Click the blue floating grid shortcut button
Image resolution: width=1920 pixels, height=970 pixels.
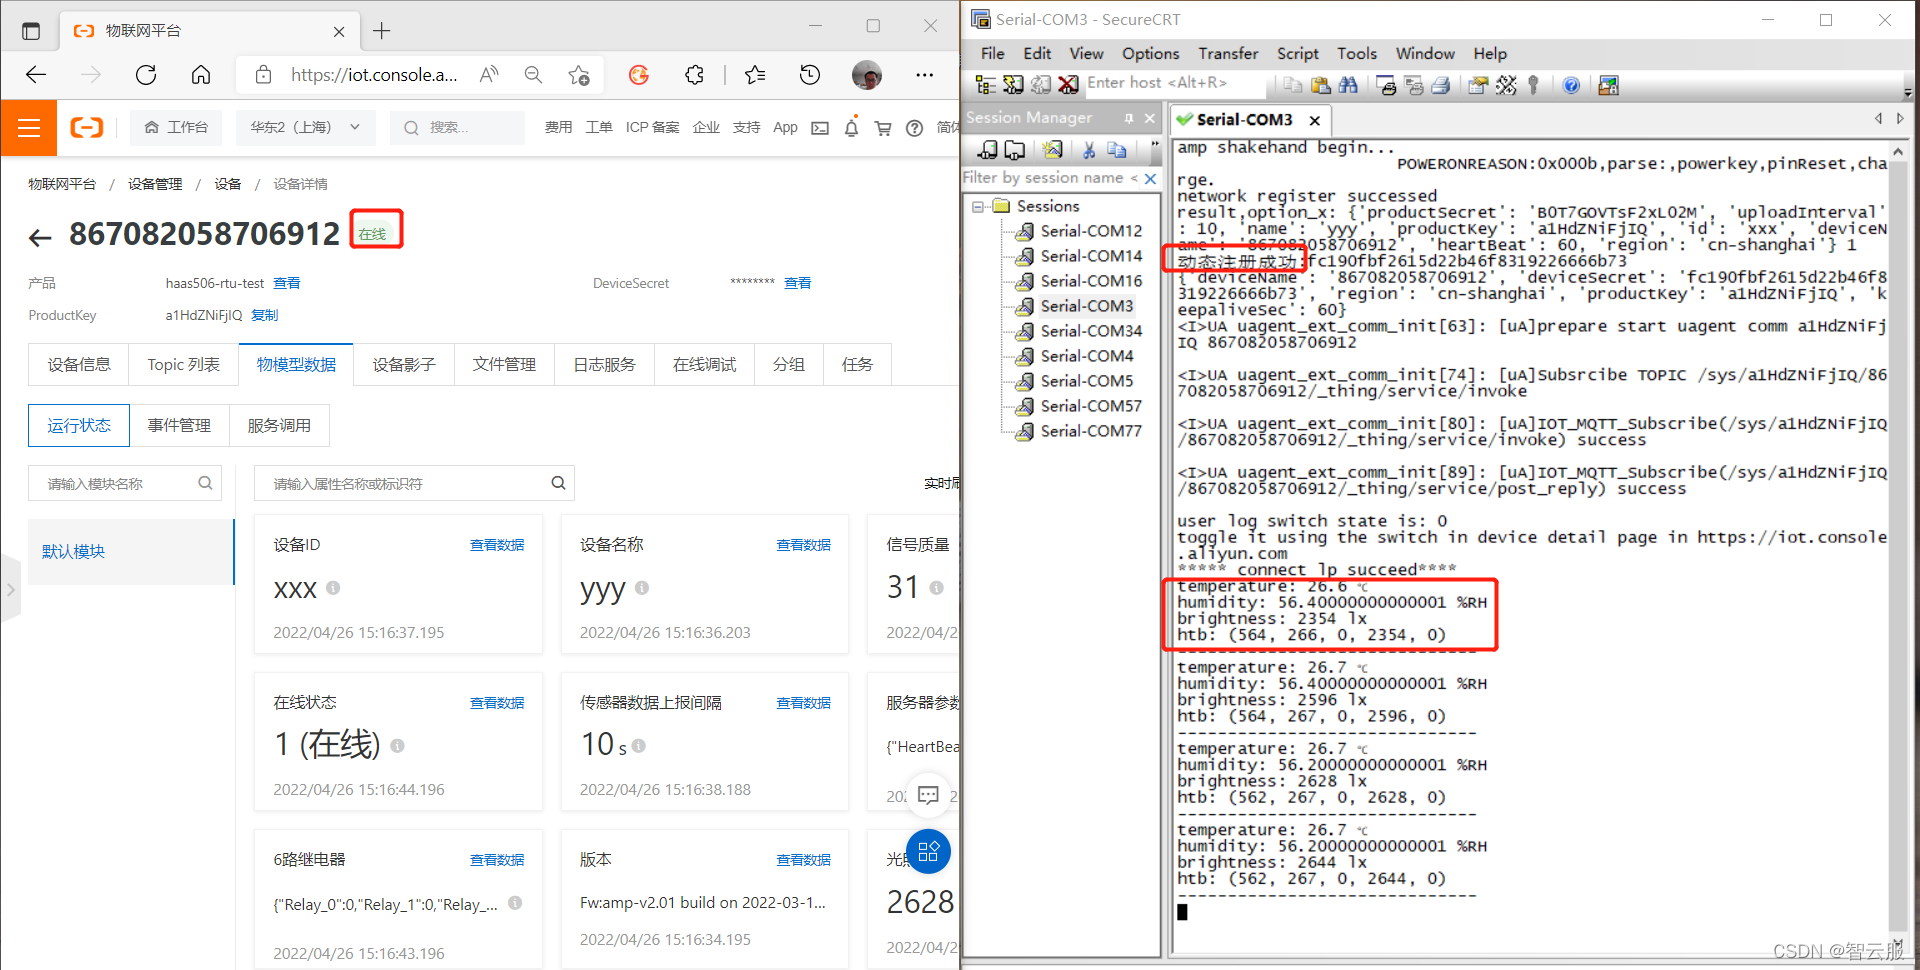tap(928, 852)
